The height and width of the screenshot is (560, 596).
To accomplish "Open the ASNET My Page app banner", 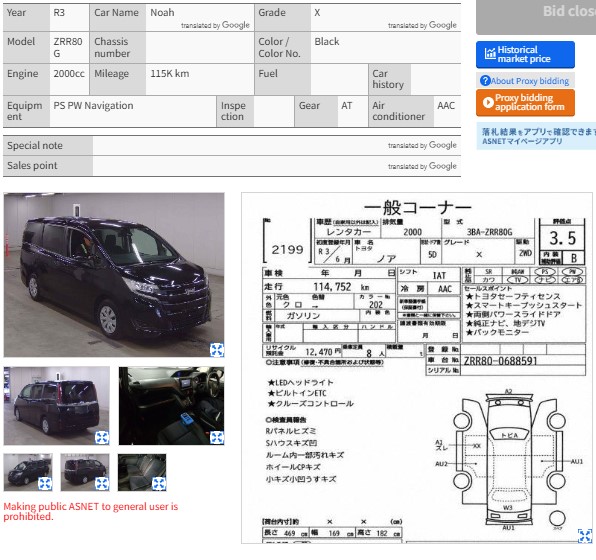I will [536, 136].
